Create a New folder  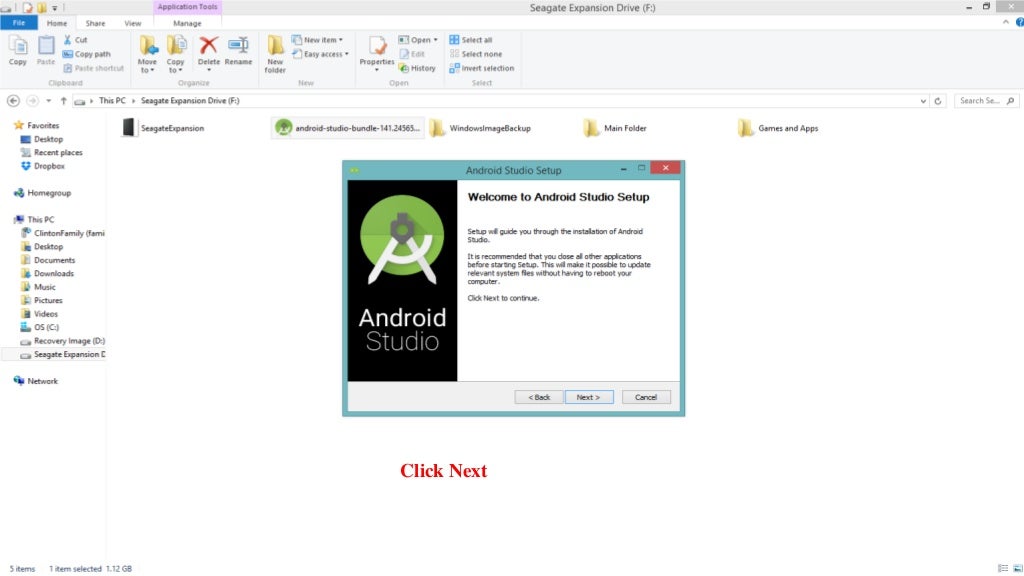[276, 54]
